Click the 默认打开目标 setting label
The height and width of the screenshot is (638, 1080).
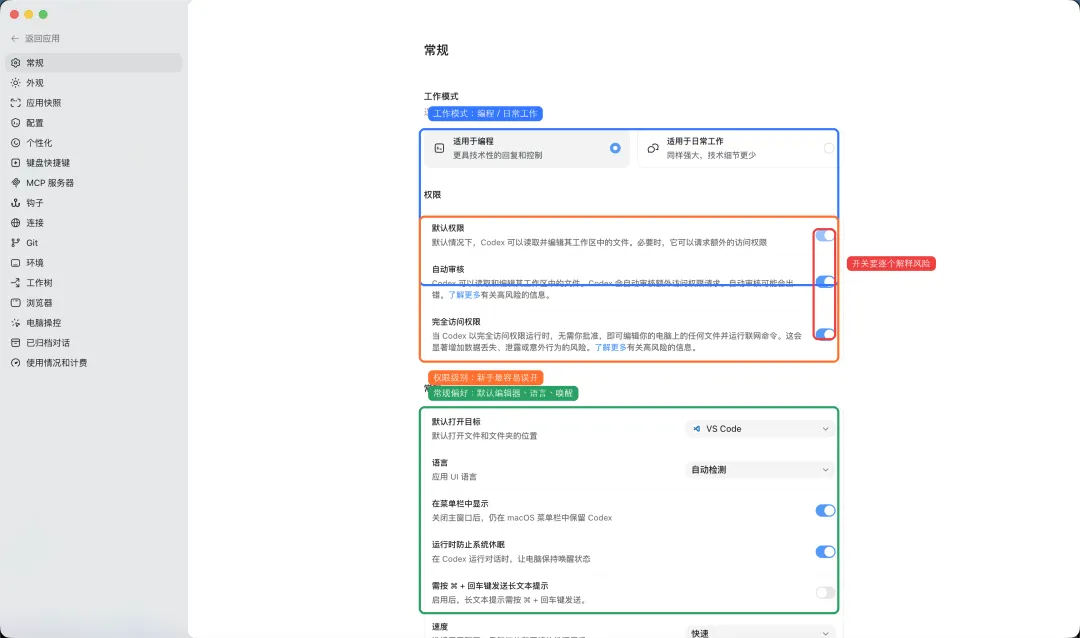point(456,422)
